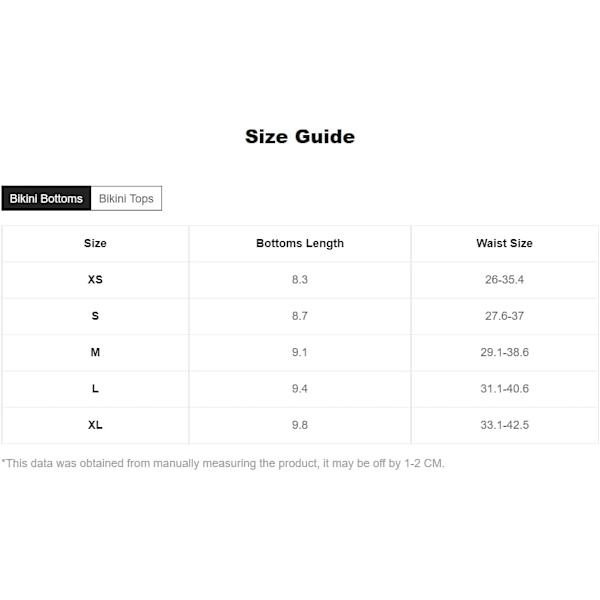
Task: Click the 9.1 bottoms length cell
Action: [300, 352]
